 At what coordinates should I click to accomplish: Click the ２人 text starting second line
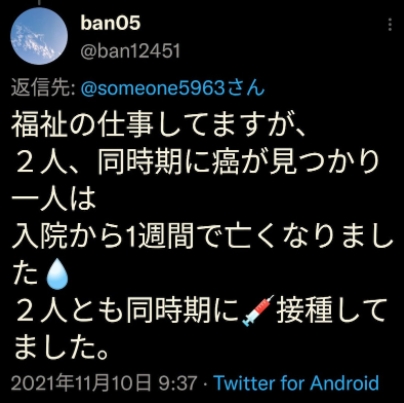[42, 163]
